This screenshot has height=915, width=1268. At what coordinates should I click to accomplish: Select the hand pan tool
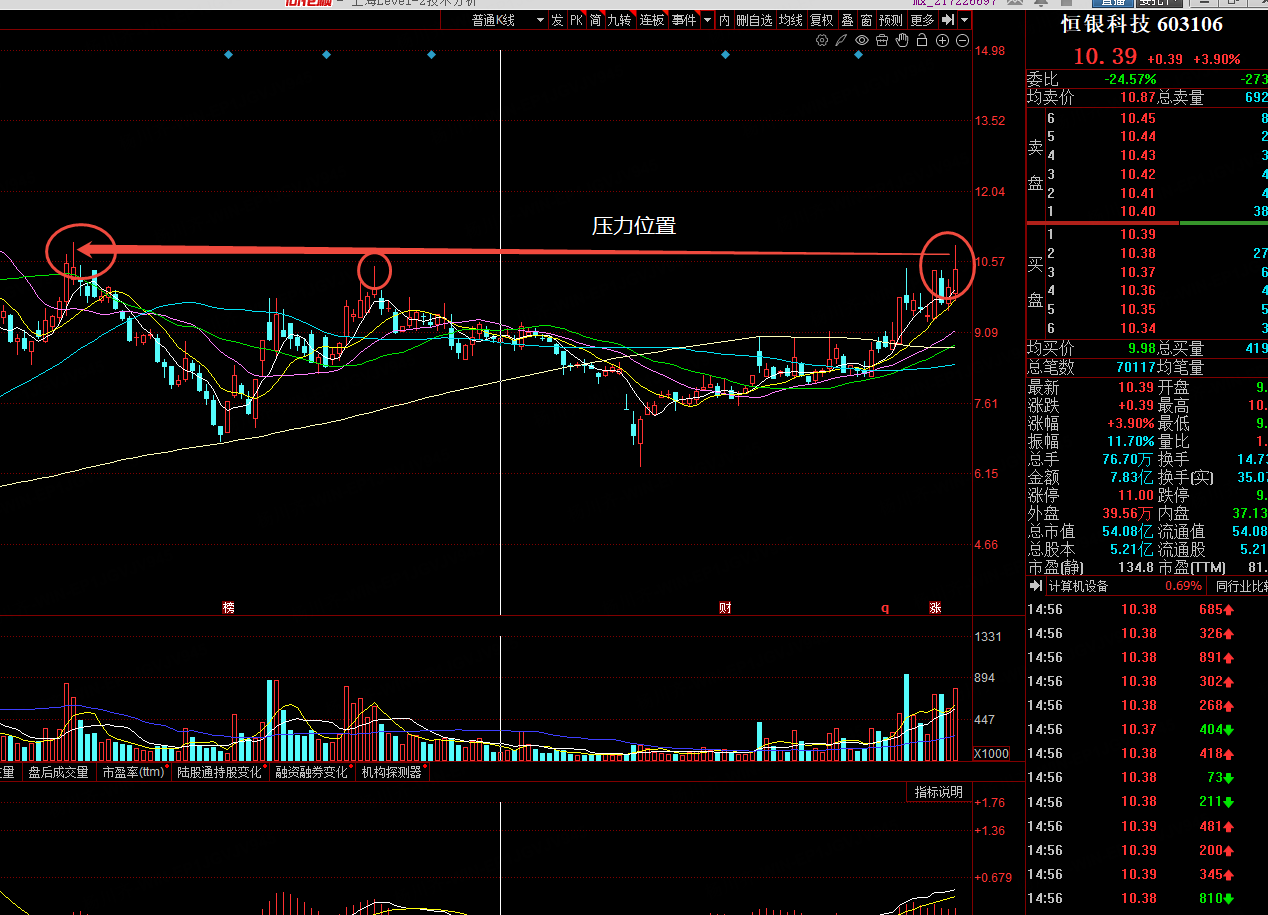coord(902,40)
